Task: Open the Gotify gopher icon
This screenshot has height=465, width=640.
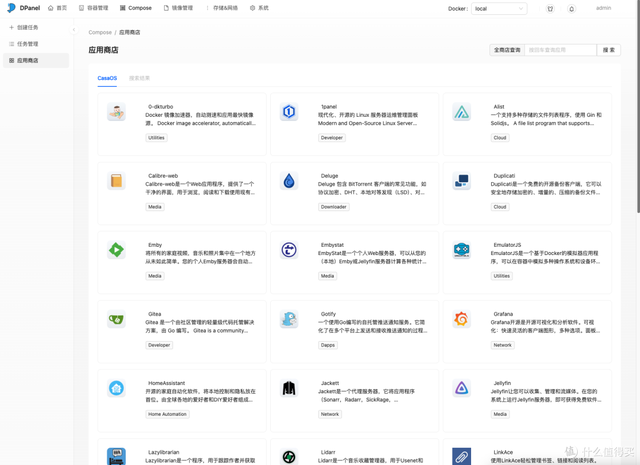Action: tap(289, 319)
